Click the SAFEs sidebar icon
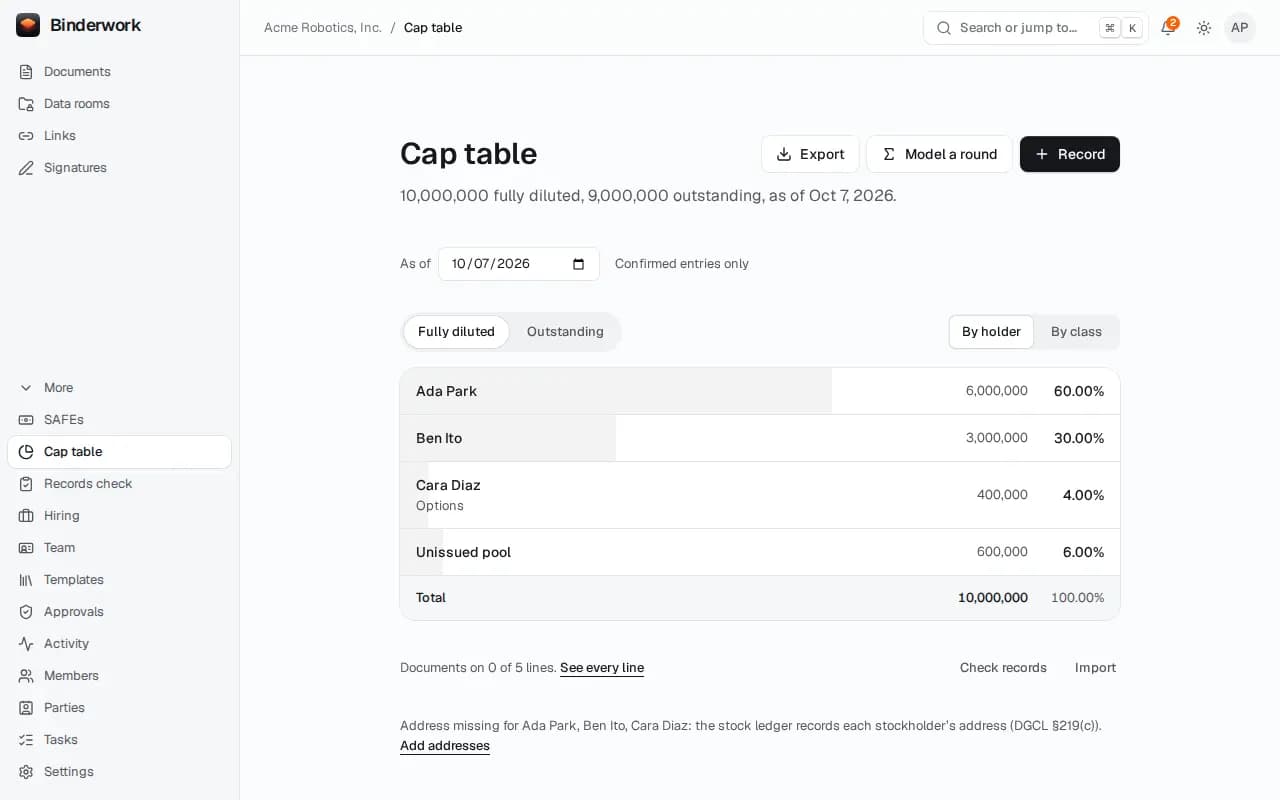The image size is (1280, 800). coord(26,420)
